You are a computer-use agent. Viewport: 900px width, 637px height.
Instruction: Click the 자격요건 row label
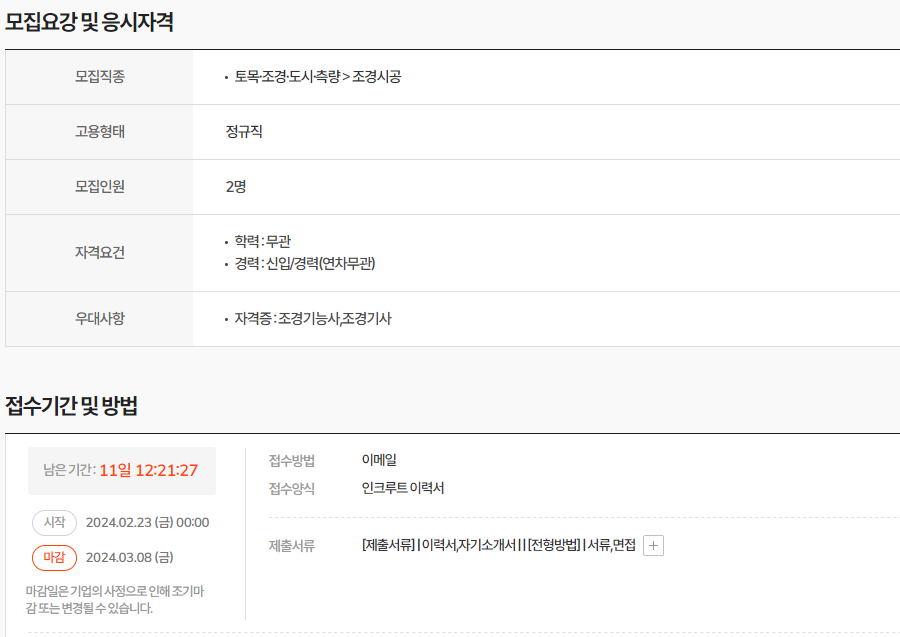[x=100, y=253]
